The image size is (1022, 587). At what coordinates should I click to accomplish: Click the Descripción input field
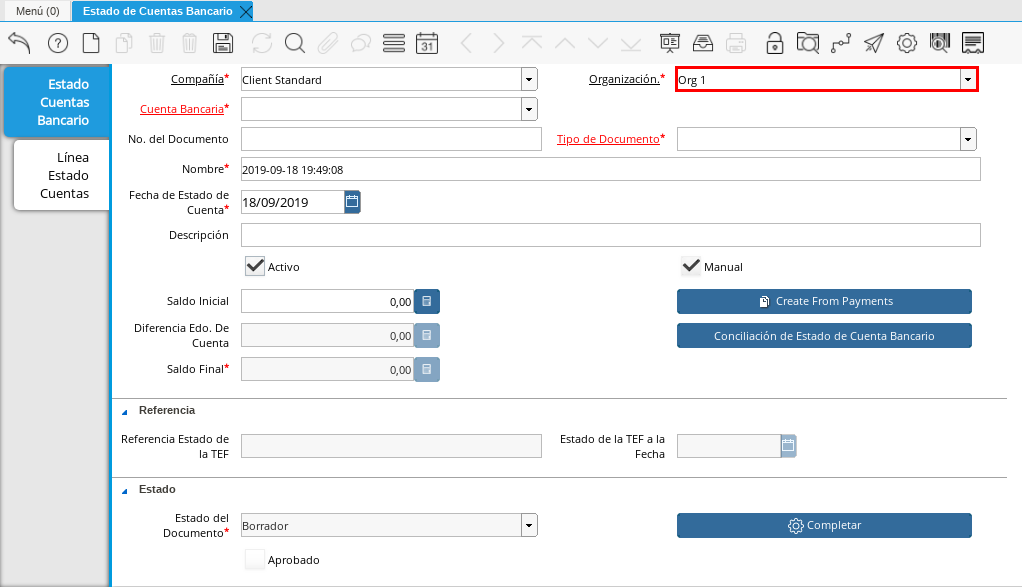click(611, 235)
